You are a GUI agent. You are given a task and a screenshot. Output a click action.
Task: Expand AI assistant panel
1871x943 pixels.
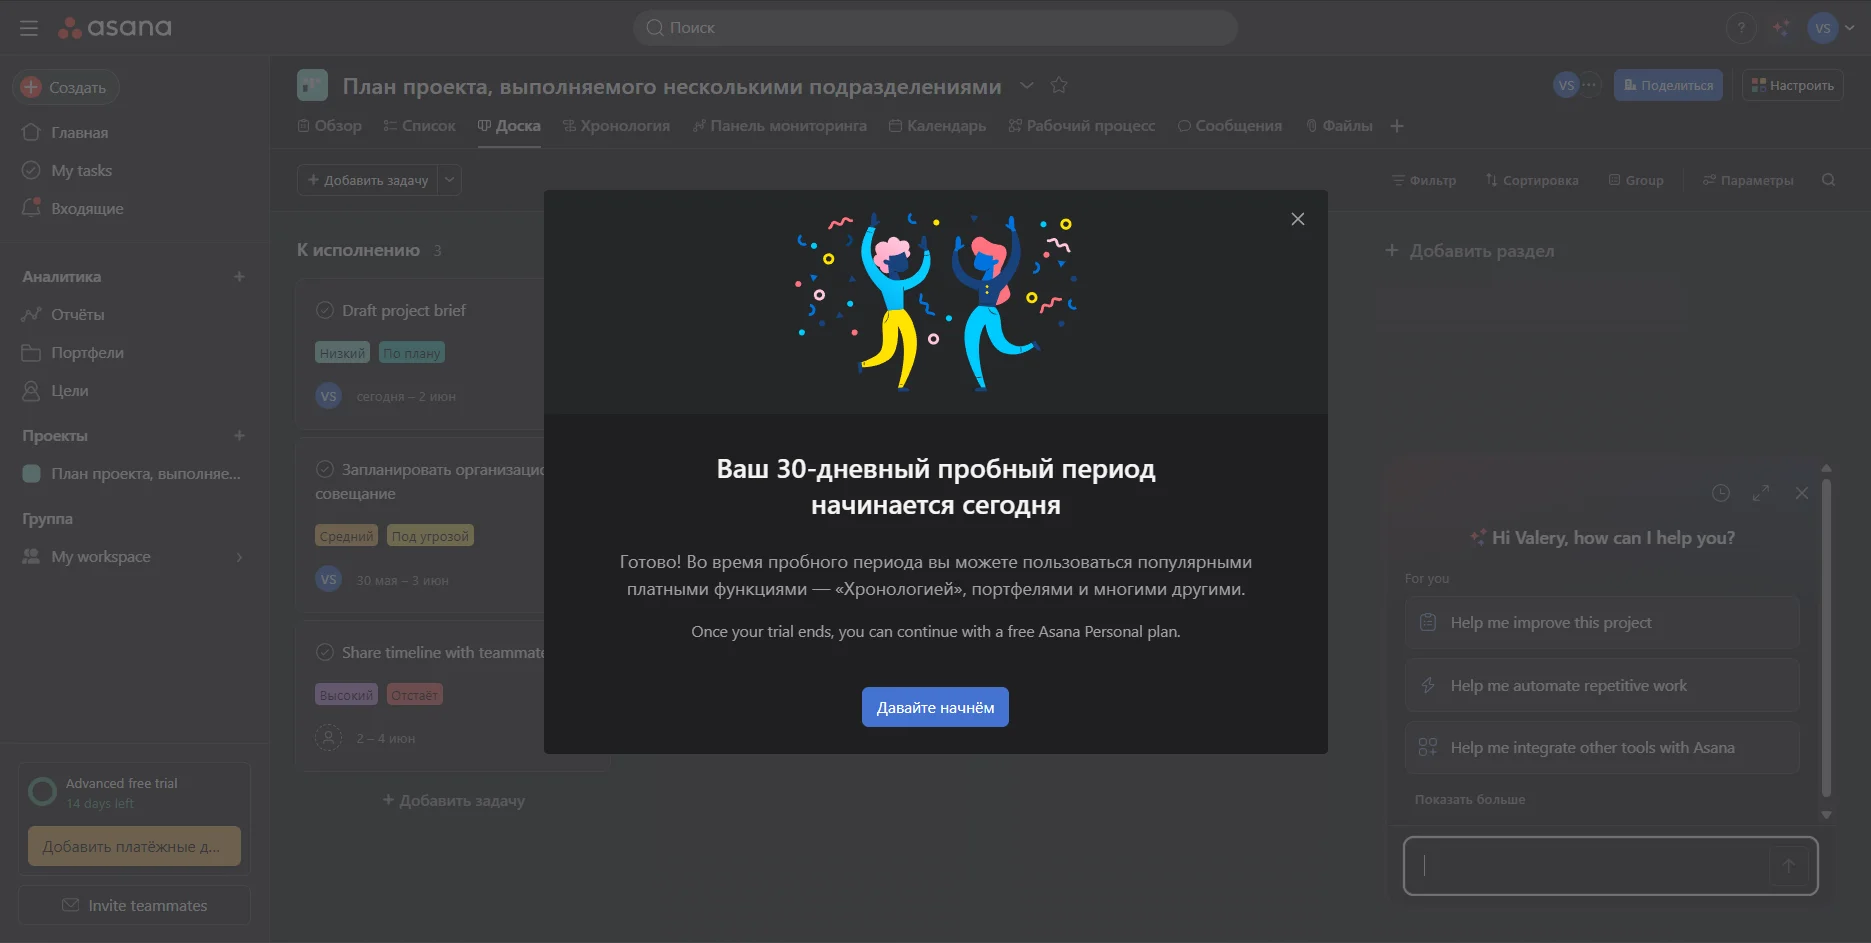point(1761,493)
